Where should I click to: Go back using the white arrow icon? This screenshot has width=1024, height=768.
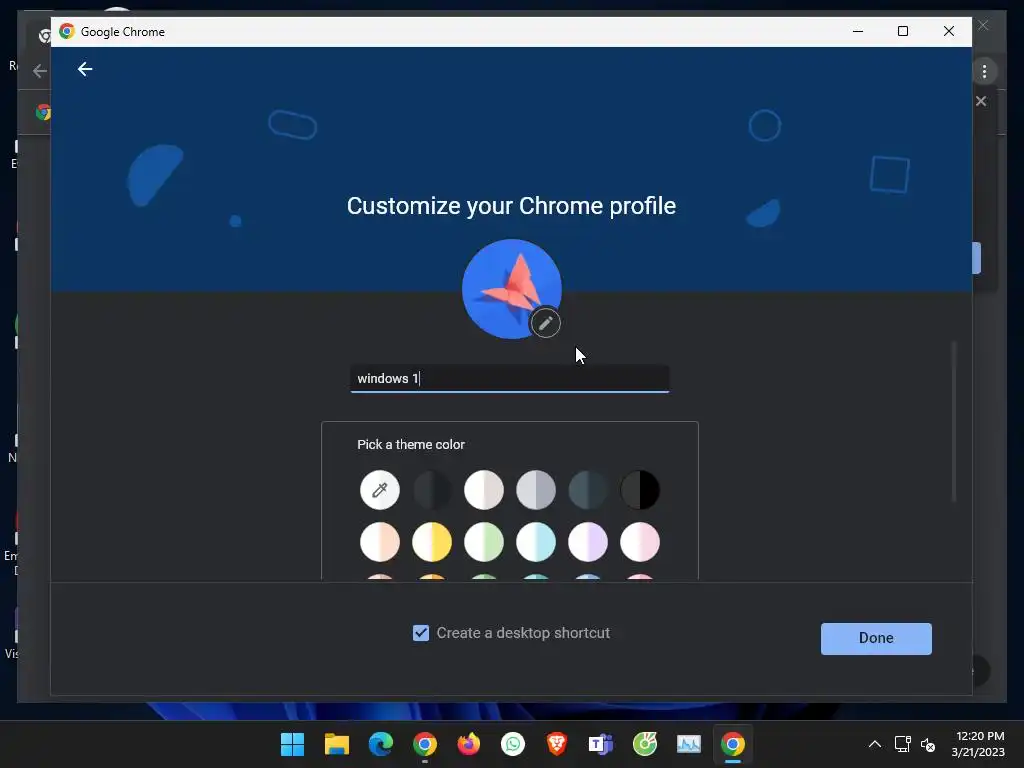click(x=85, y=69)
